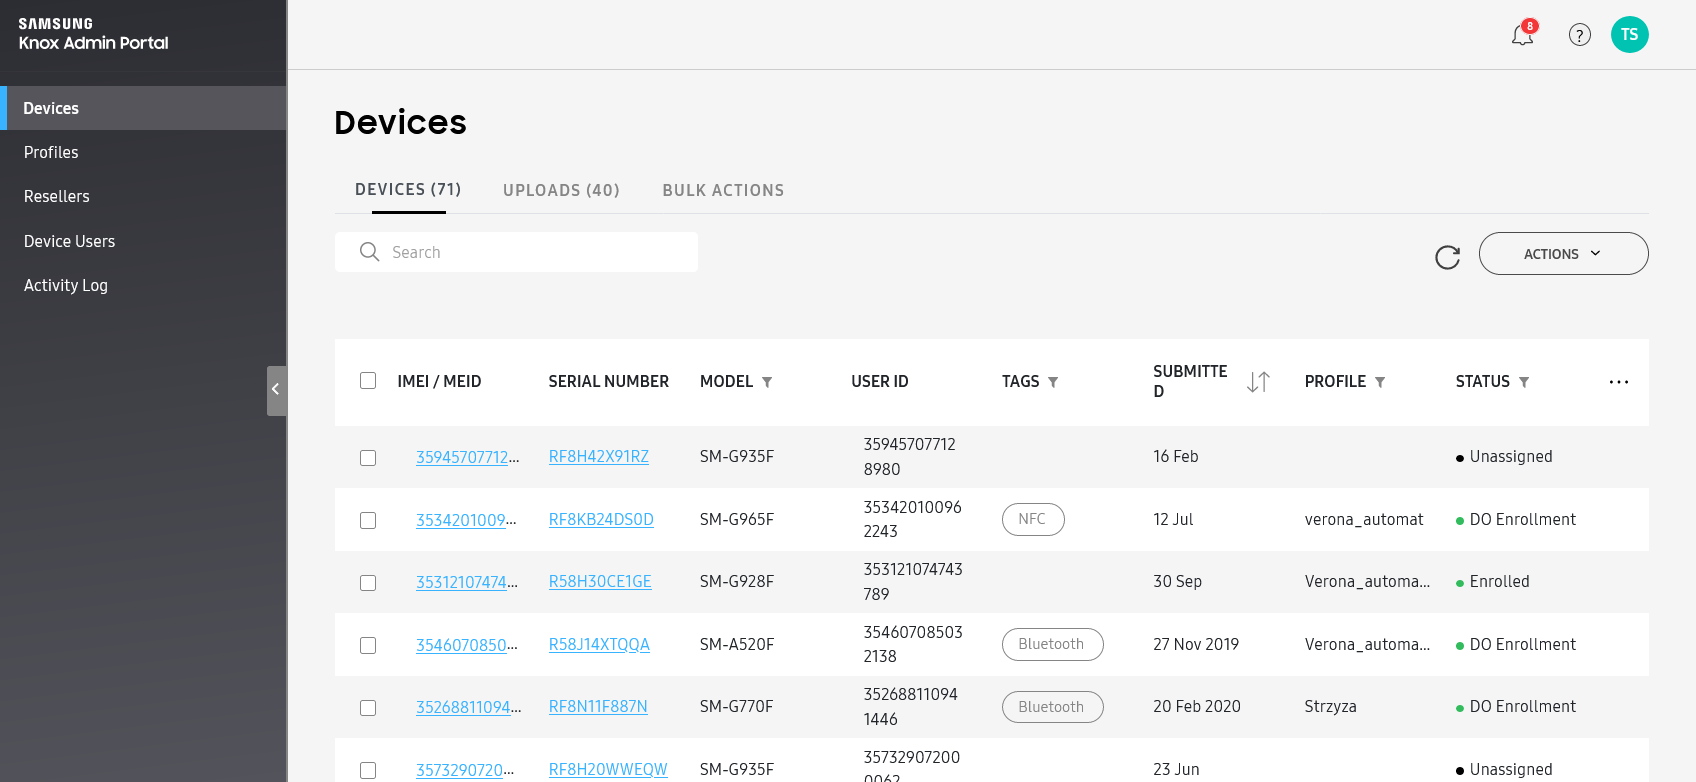Open Resellers in the sidebar
The height and width of the screenshot is (782, 1696).
[144, 196]
